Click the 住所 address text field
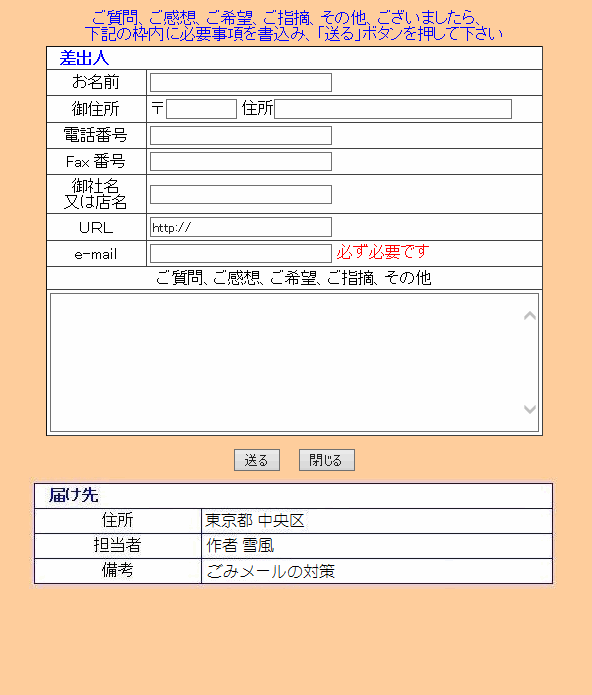The image size is (592, 695). pos(393,109)
